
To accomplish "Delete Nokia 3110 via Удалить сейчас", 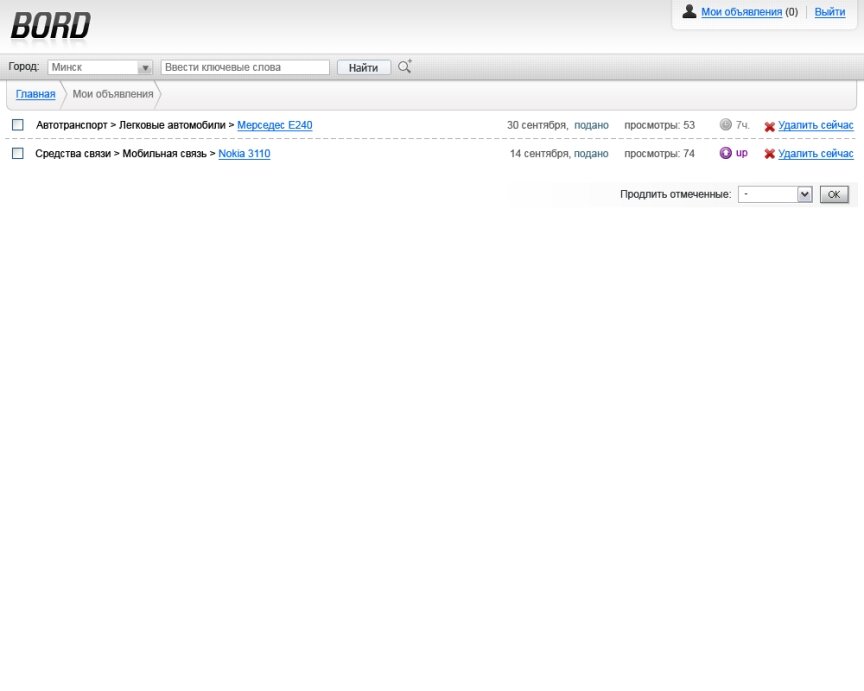I will 816,153.
